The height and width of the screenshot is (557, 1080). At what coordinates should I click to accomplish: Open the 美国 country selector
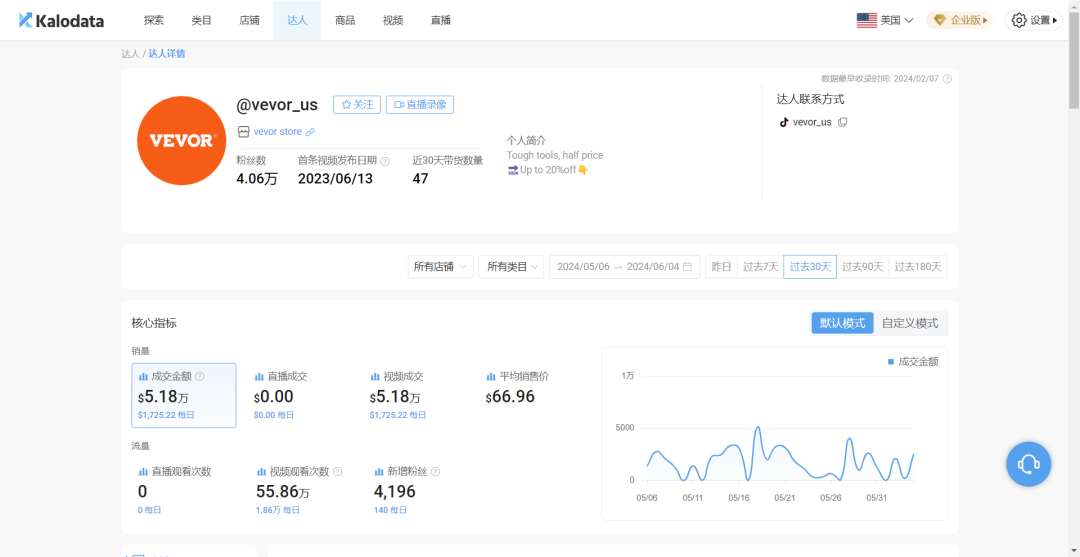tap(885, 20)
